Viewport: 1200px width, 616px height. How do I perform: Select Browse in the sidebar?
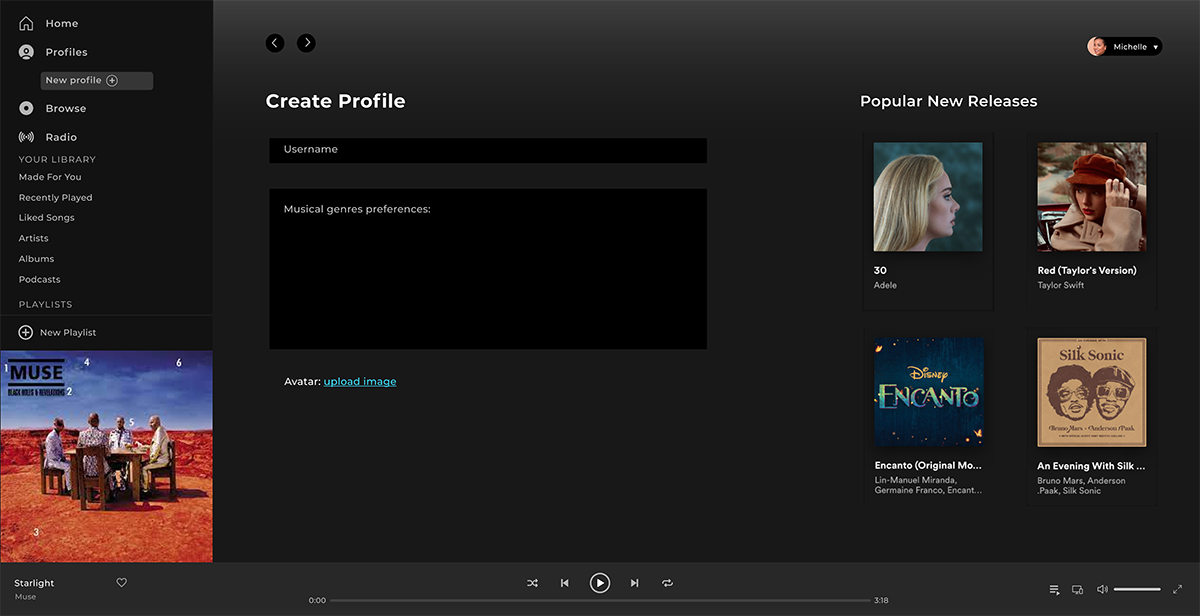coord(65,108)
